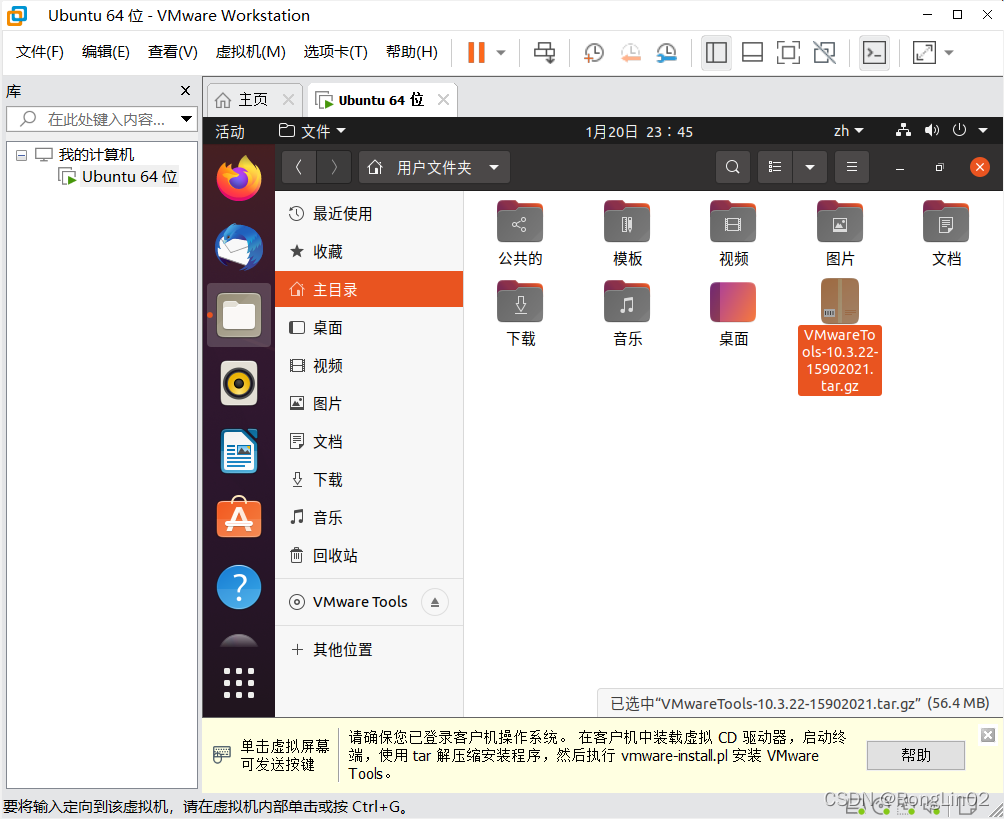1004x819 pixels.
Task: Pause the virtual machine with the orange pause icon
Action: [476, 53]
